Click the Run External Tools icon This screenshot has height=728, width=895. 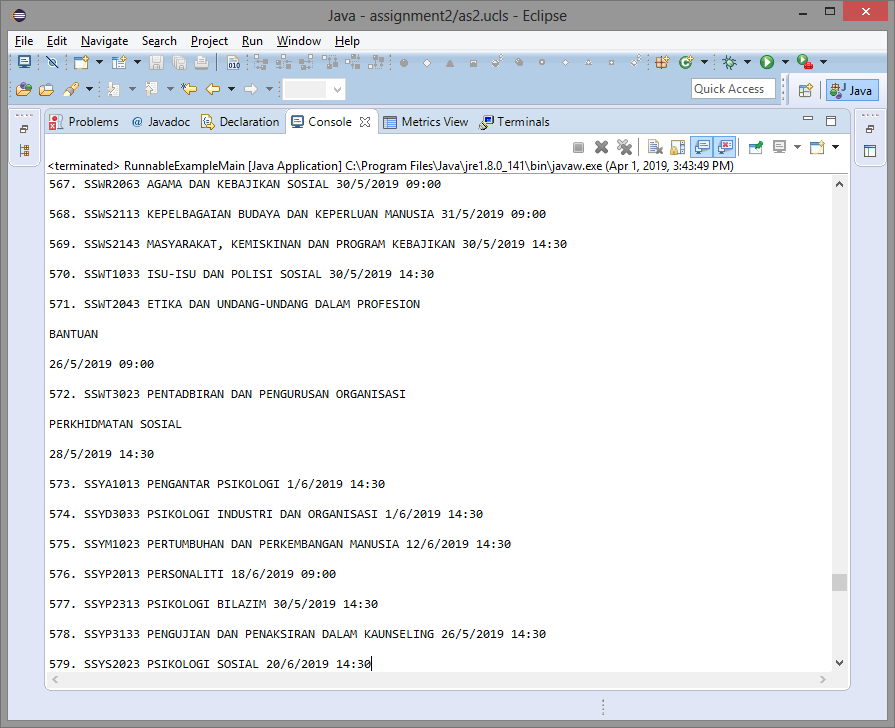(x=805, y=62)
